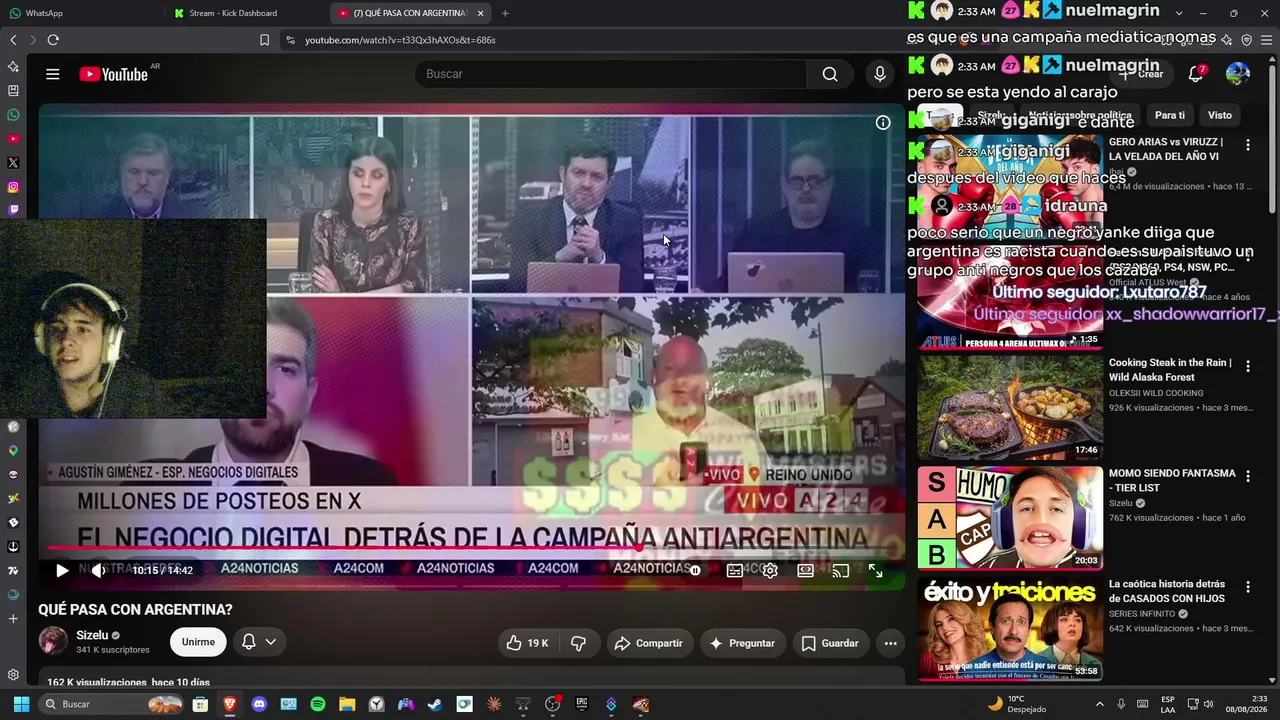This screenshot has width=1280, height=720.
Task: Open options for Cooking Steak in the Rain video
Action: pos(1247,366)
